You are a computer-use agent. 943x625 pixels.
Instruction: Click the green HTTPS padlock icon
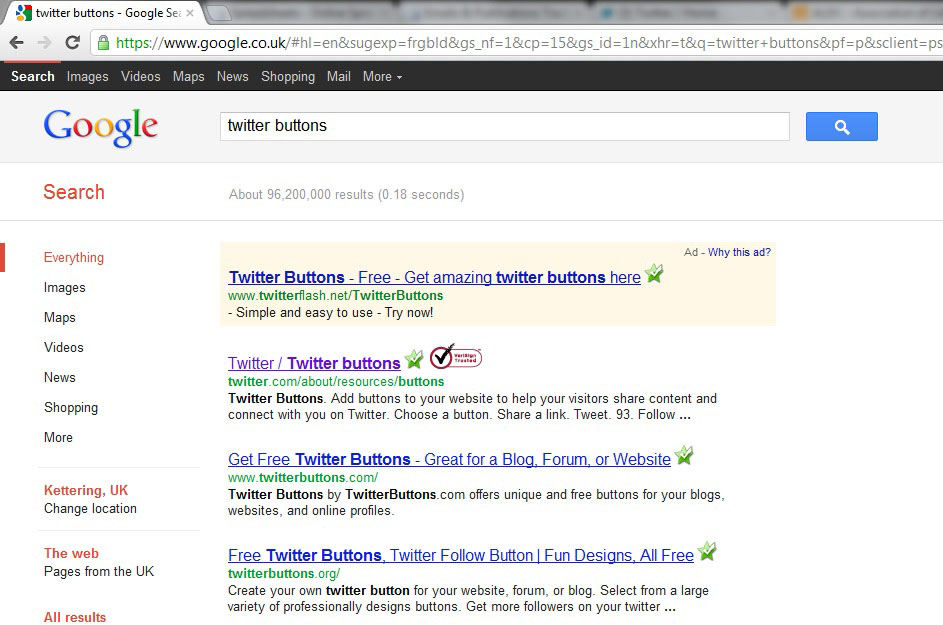(103, 42)
